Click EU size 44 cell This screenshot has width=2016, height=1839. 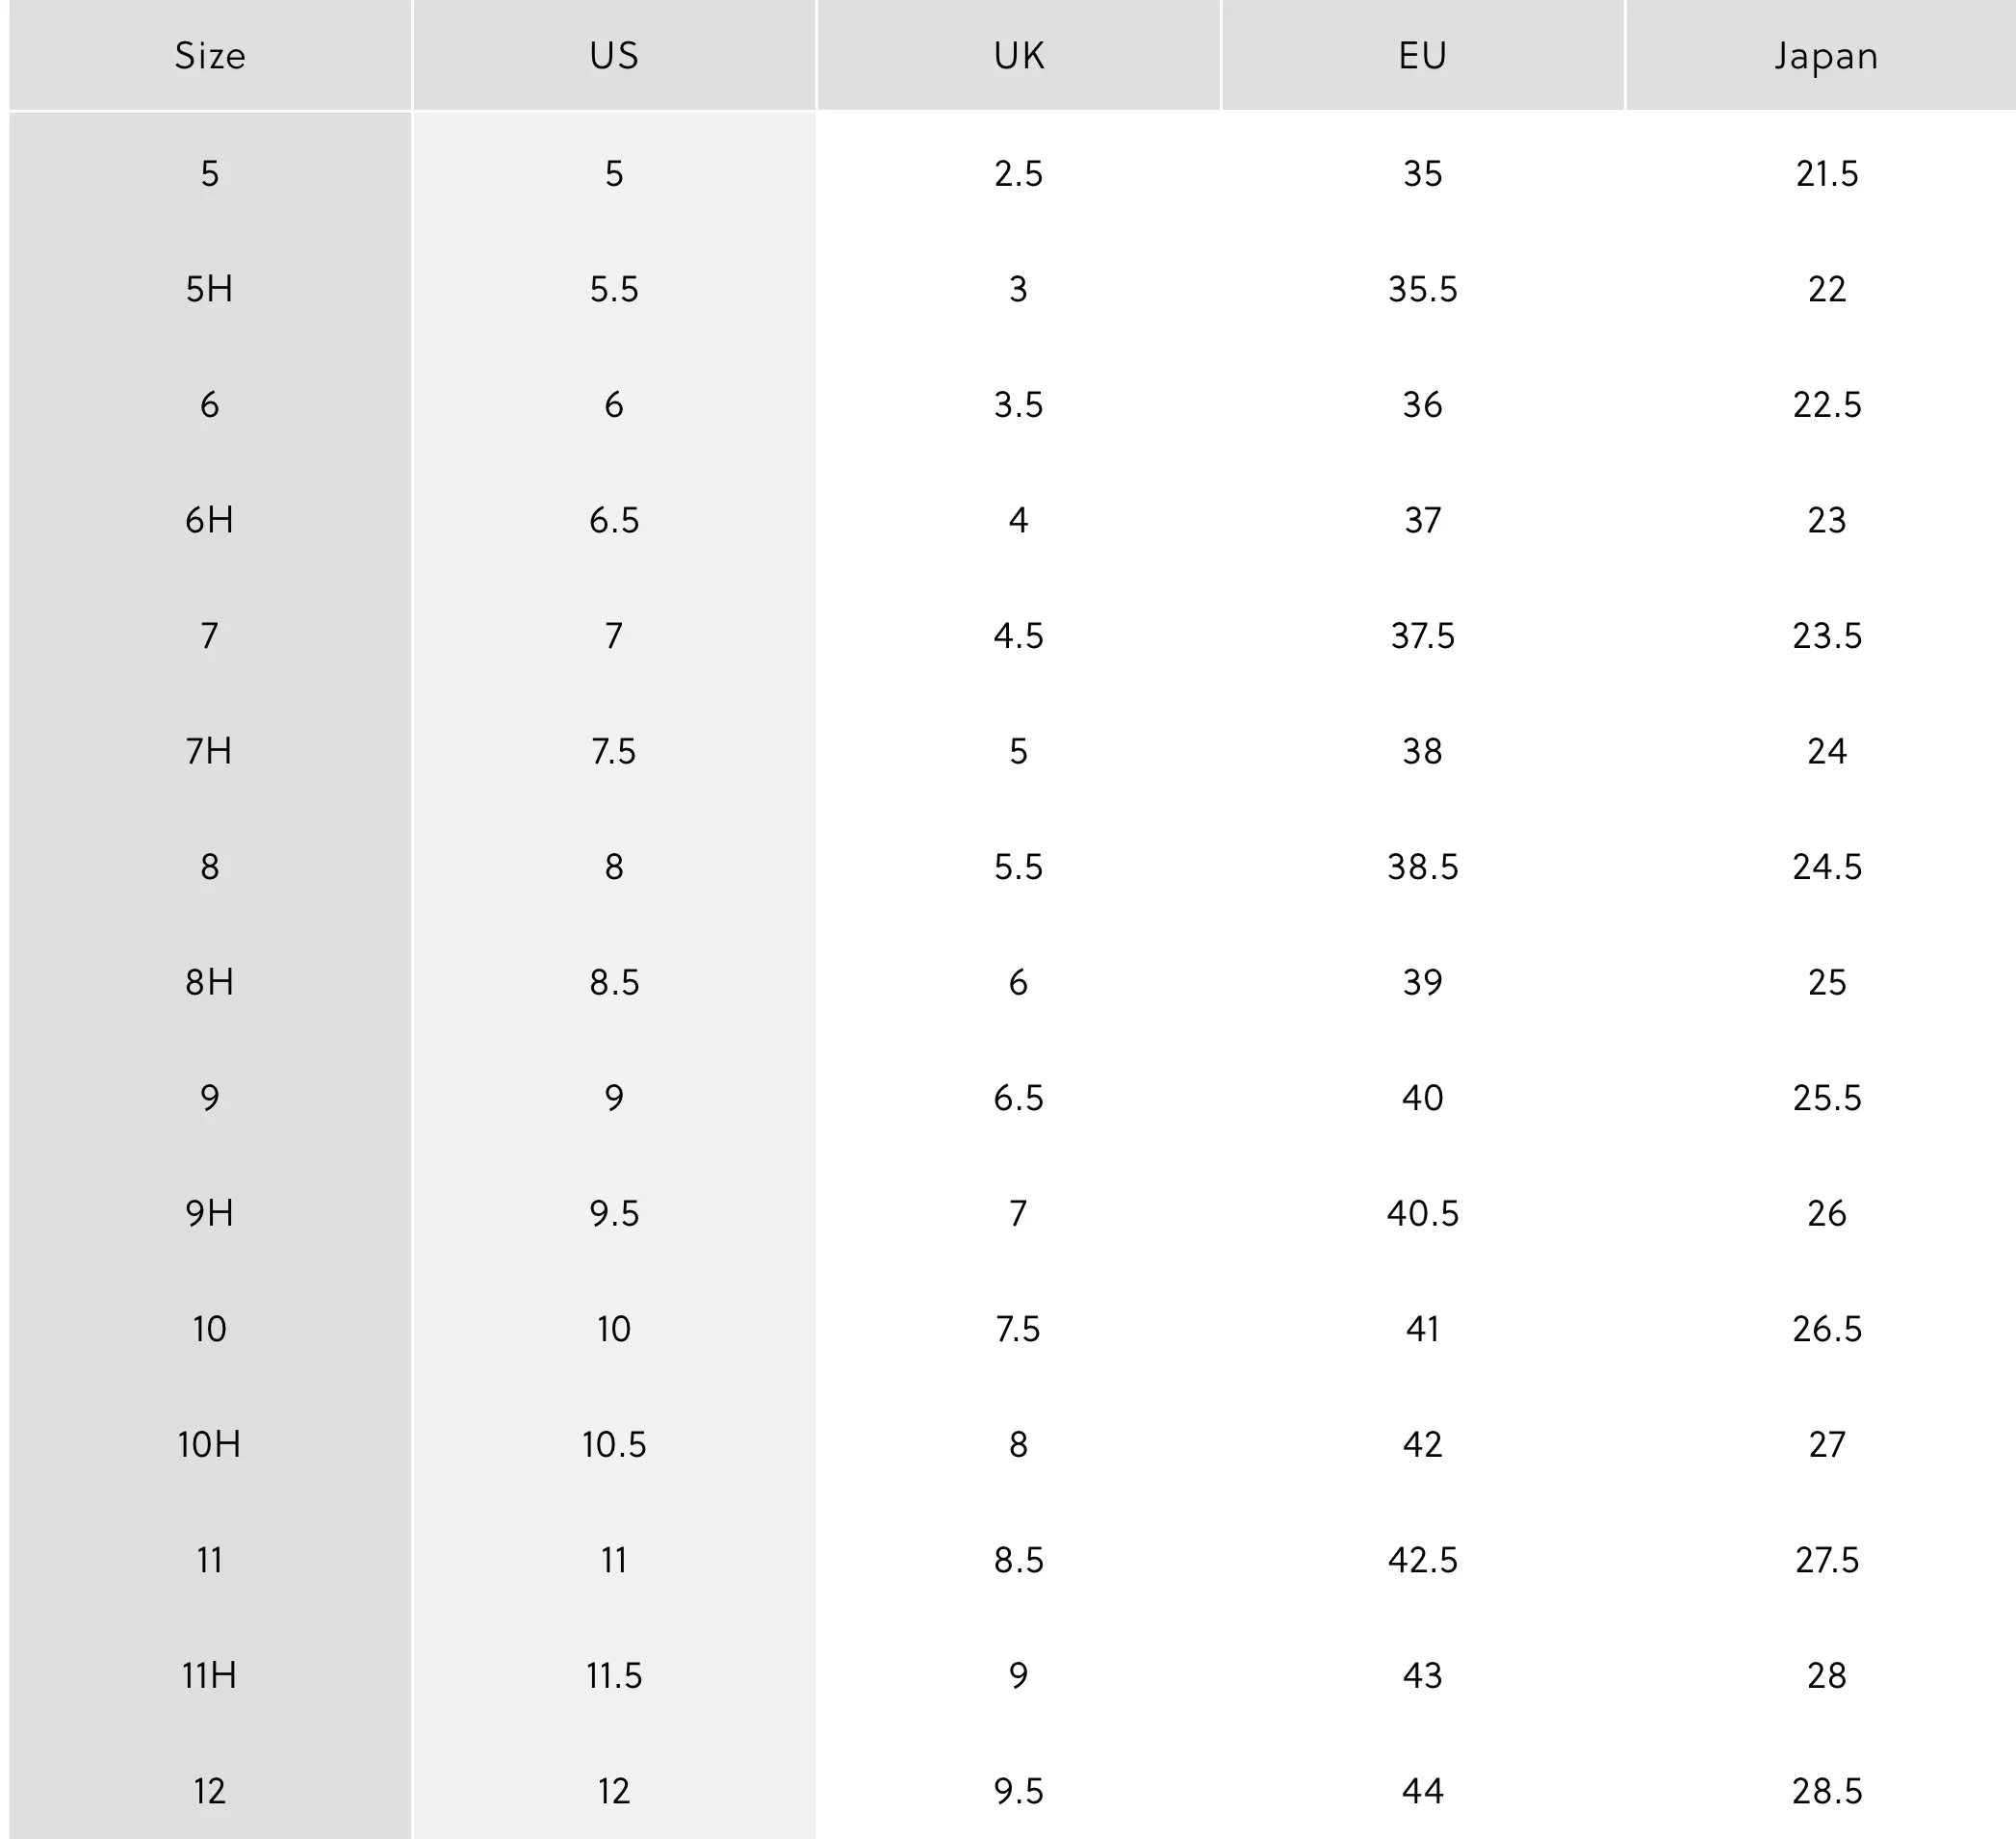point(1423,1791)
